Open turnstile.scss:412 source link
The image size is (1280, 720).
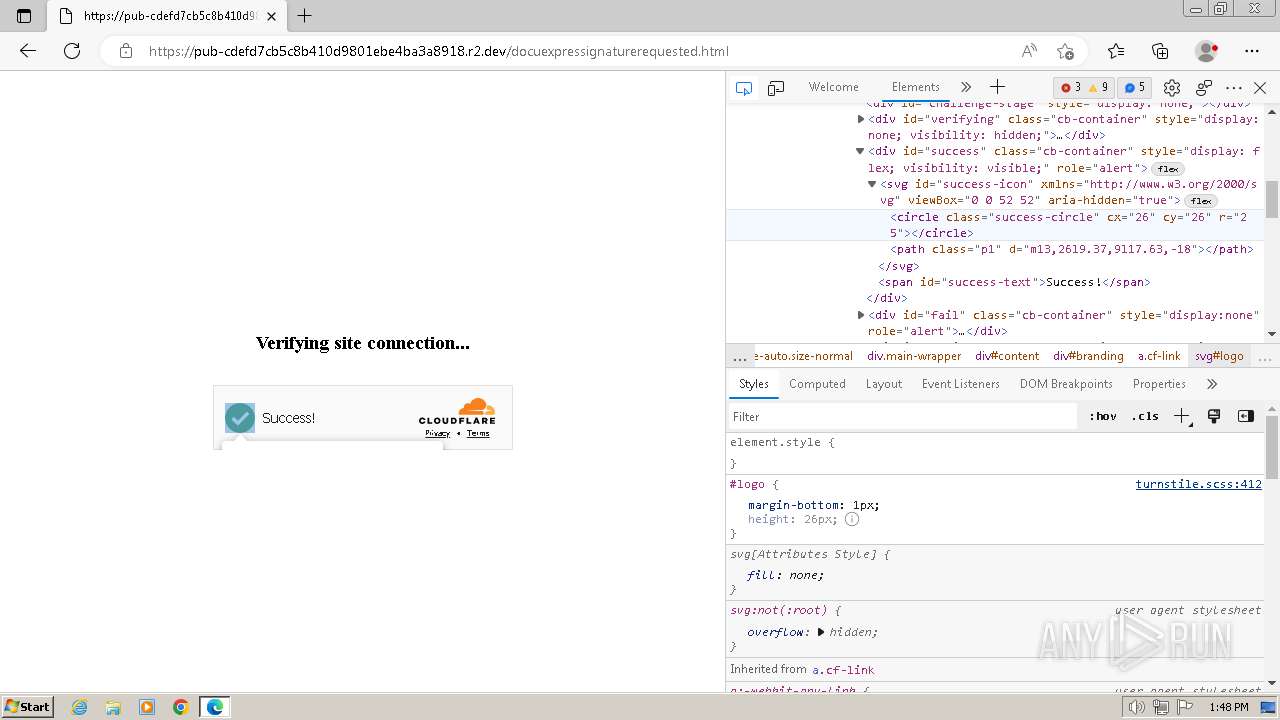coord(1198,484)
